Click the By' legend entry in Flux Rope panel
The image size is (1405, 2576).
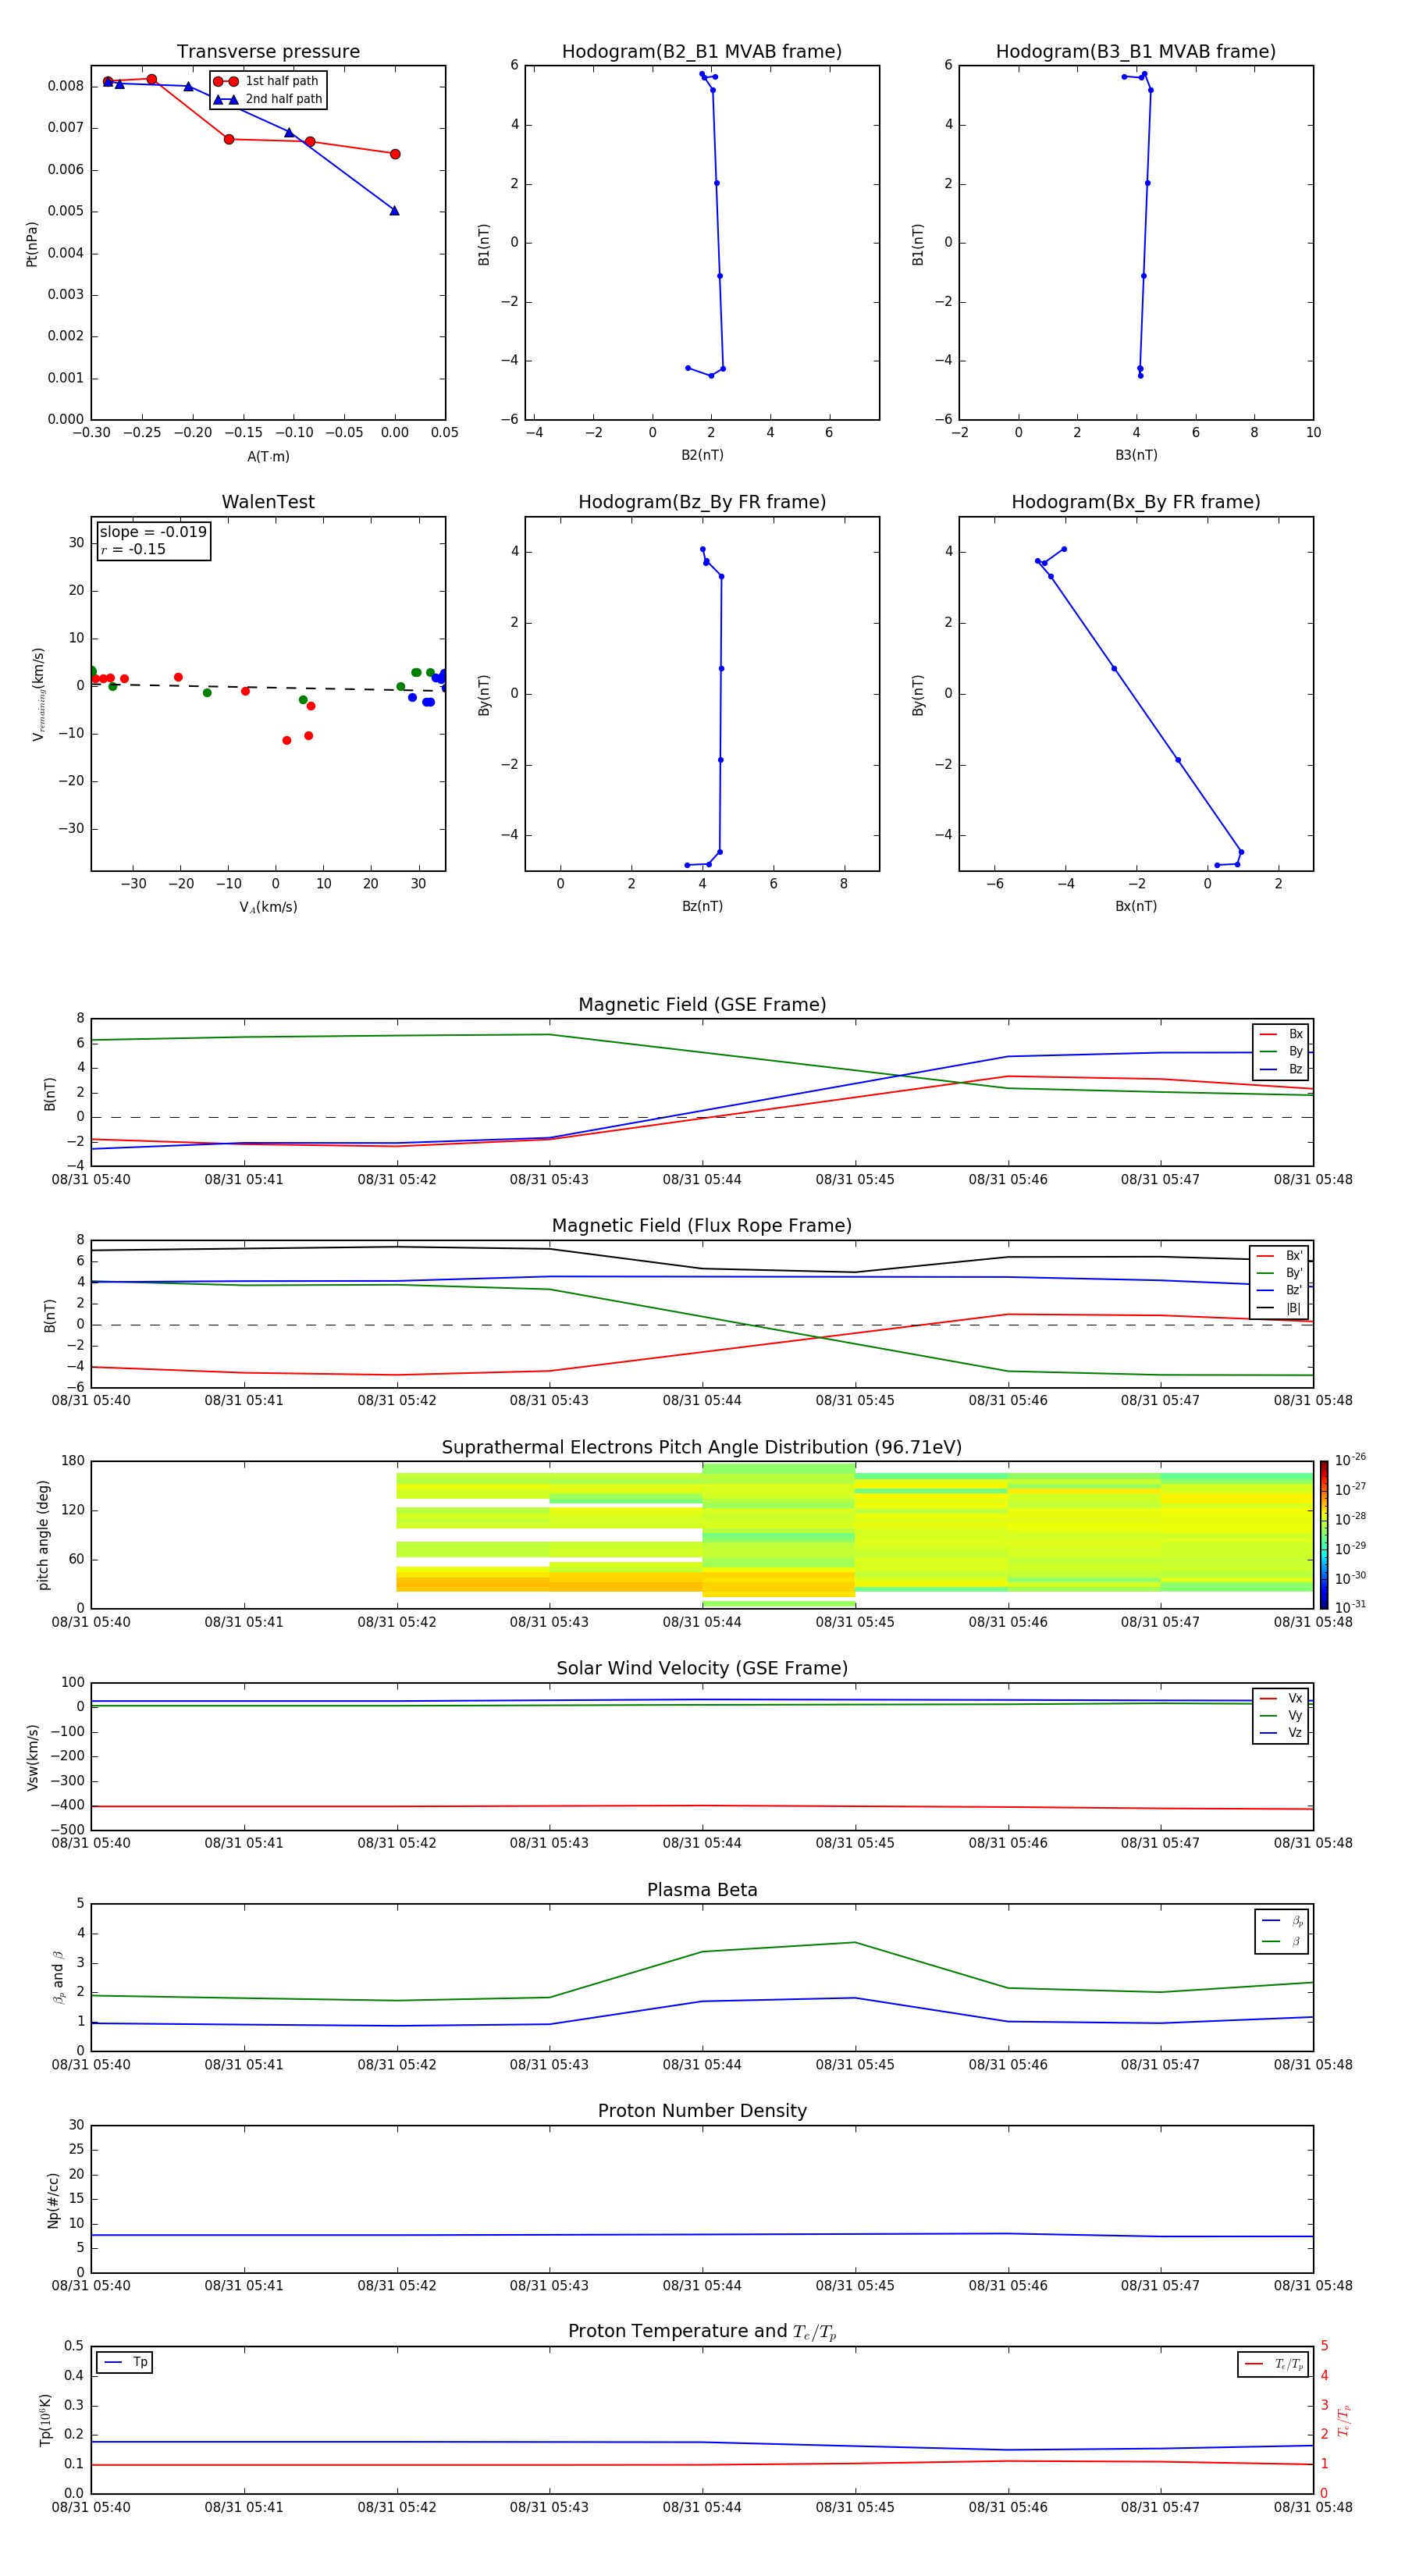pyautogui.click(x=1280, y=1273)
